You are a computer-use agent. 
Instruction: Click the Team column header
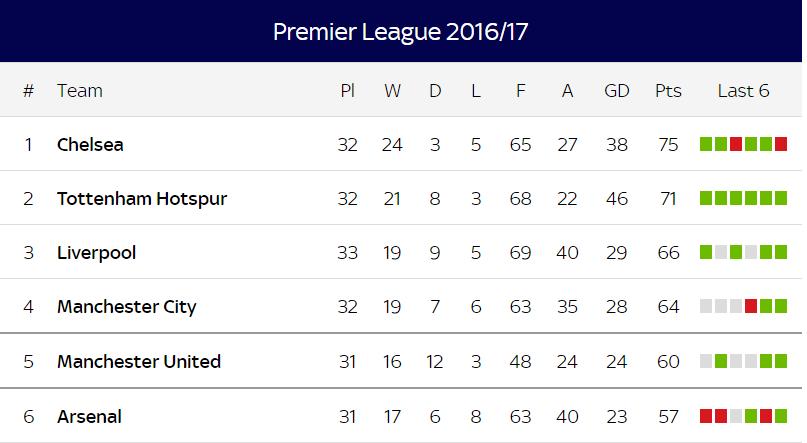[x=80, y=91]
